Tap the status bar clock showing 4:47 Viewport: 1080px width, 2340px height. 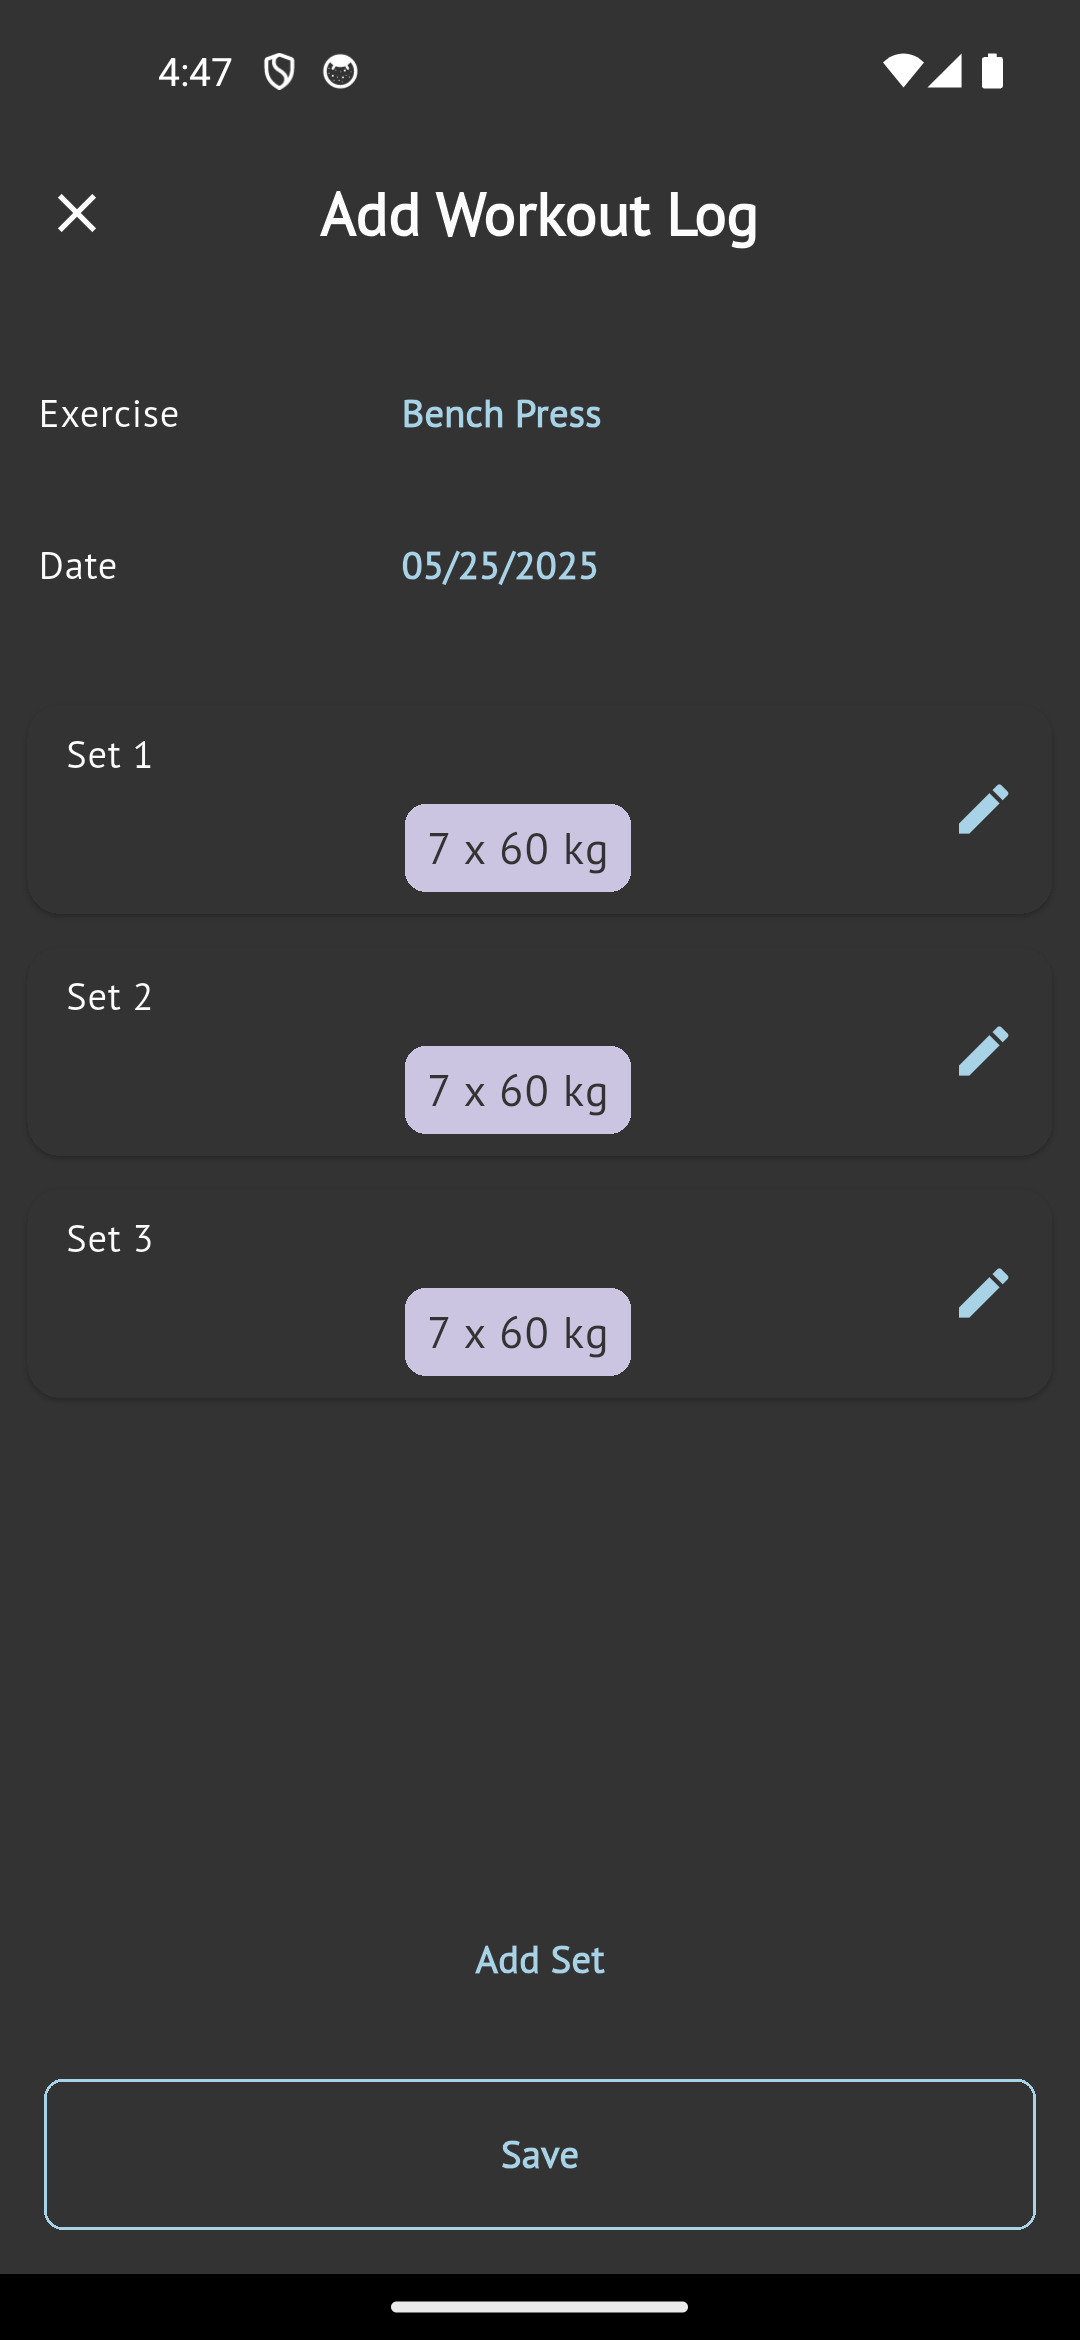(x=195, y=72)
